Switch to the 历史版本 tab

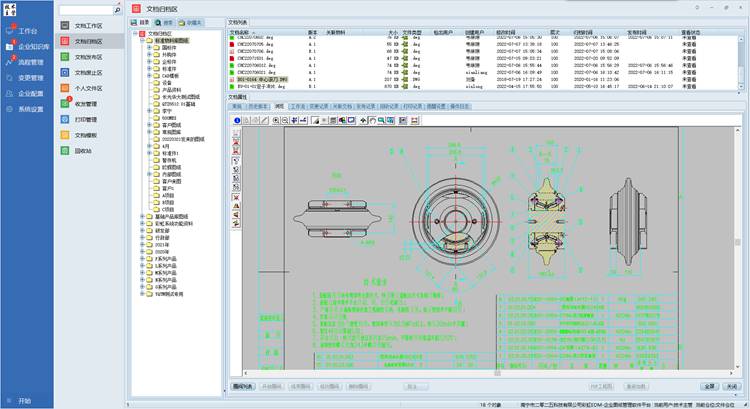[x=258, y=104]
